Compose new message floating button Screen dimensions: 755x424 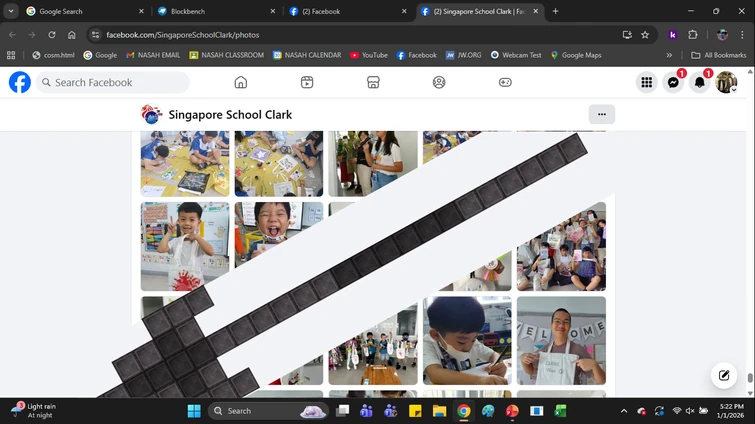pyautogui.click(x=724, y=375)
